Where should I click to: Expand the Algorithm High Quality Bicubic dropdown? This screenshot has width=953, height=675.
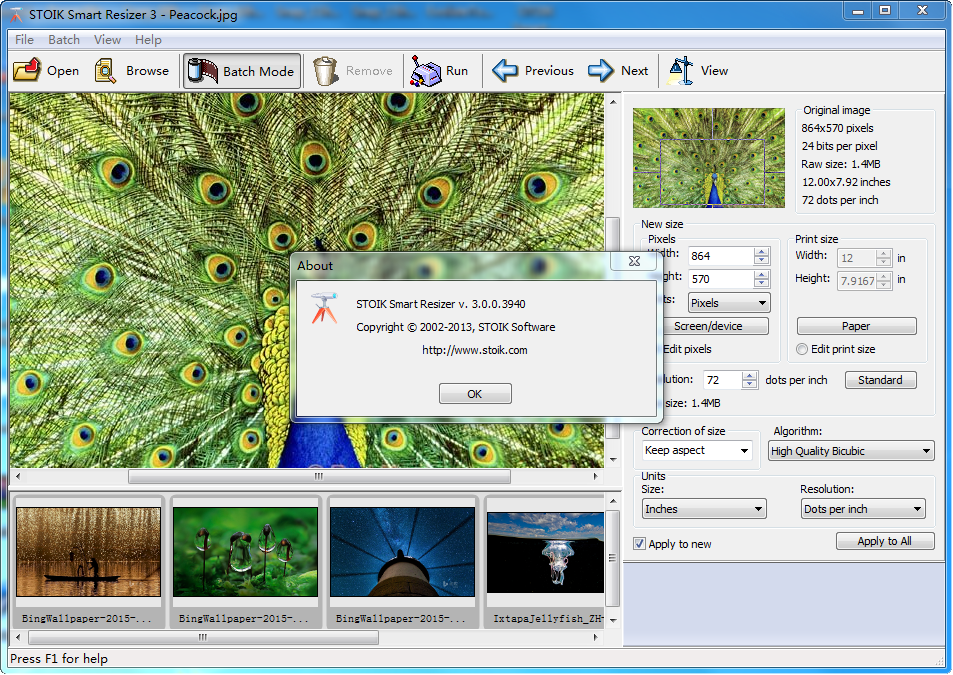[x=850, y=451]
